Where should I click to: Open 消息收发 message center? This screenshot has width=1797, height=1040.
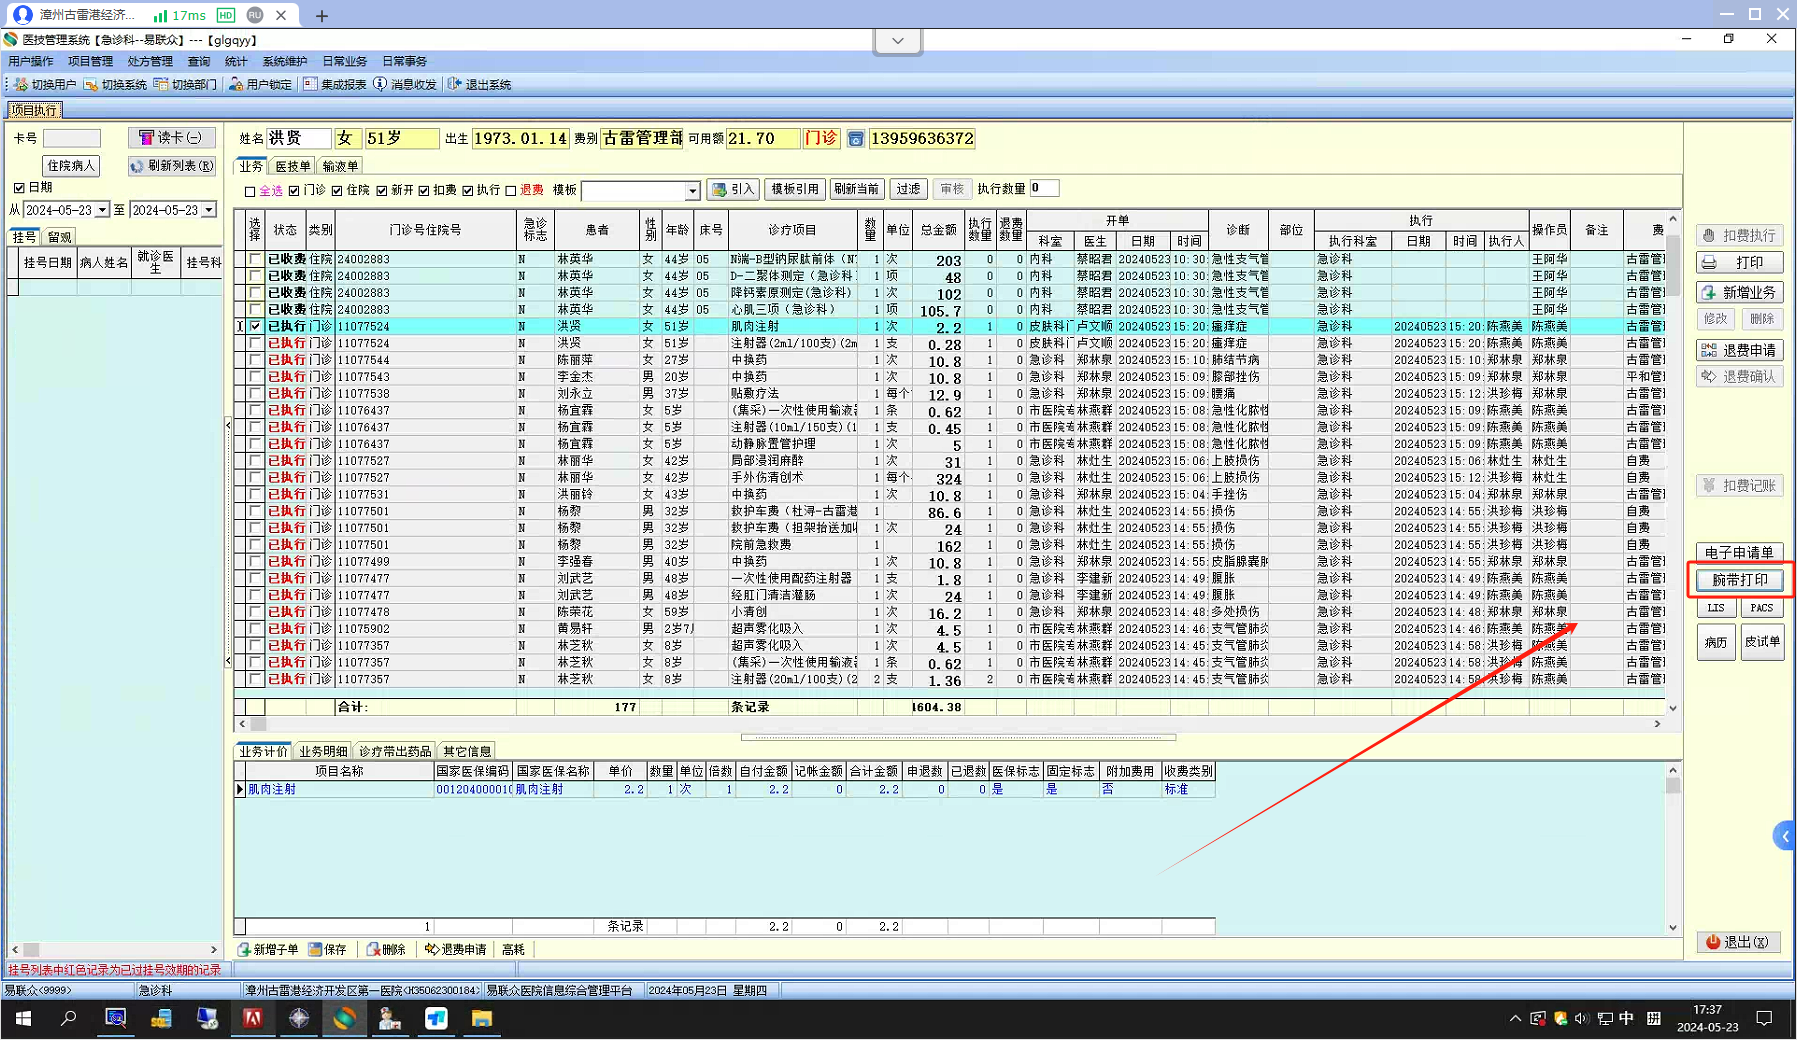(x=405, y=85)
